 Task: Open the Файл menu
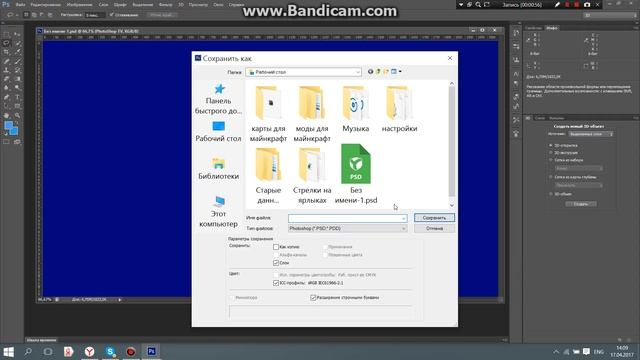coord(20,4)
